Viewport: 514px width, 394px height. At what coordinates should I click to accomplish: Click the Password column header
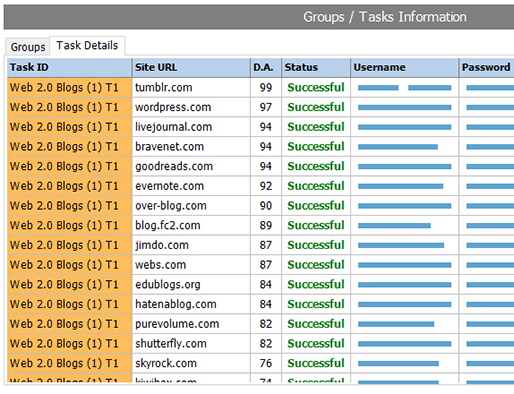pyautogui.click(x=486, y=67)
